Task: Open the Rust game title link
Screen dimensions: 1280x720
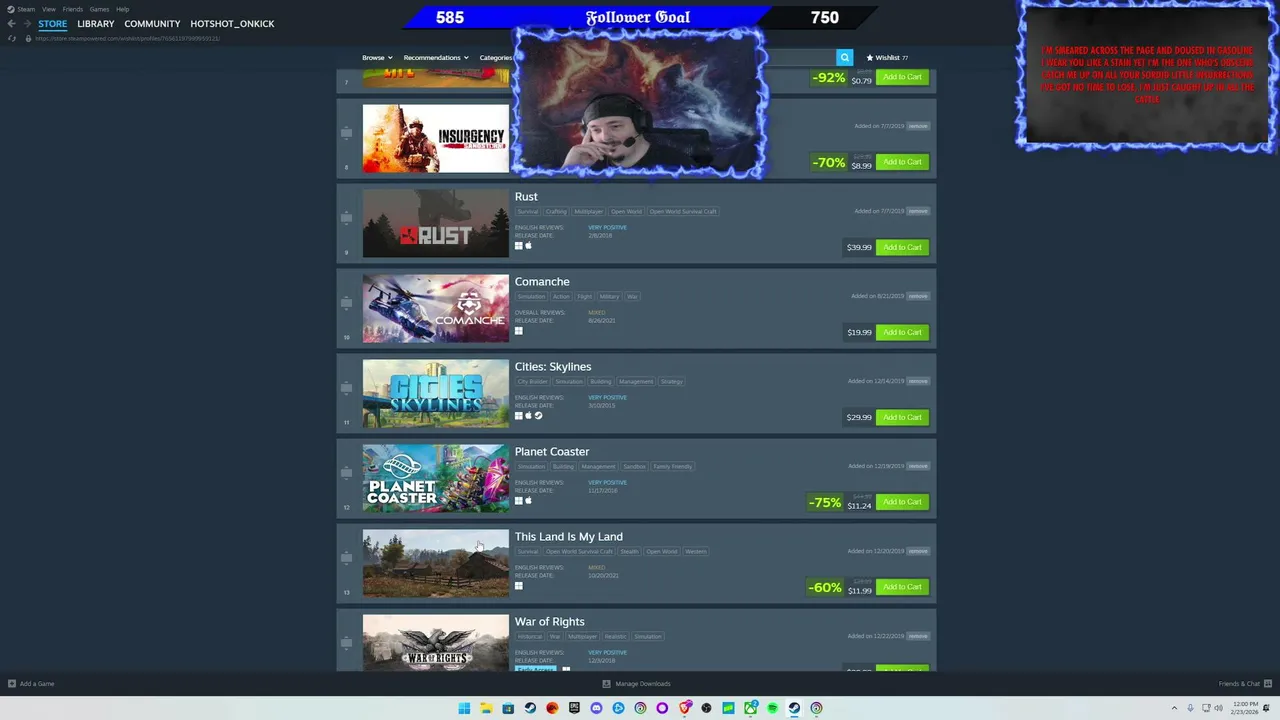Action: (526, 197)
